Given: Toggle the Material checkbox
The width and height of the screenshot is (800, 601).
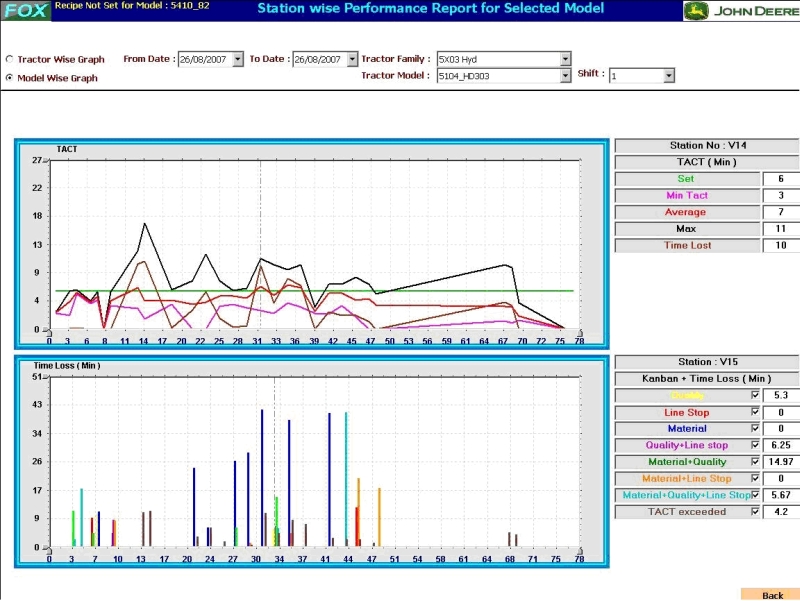Looking at the screenshot, I should tap(755, 428).
